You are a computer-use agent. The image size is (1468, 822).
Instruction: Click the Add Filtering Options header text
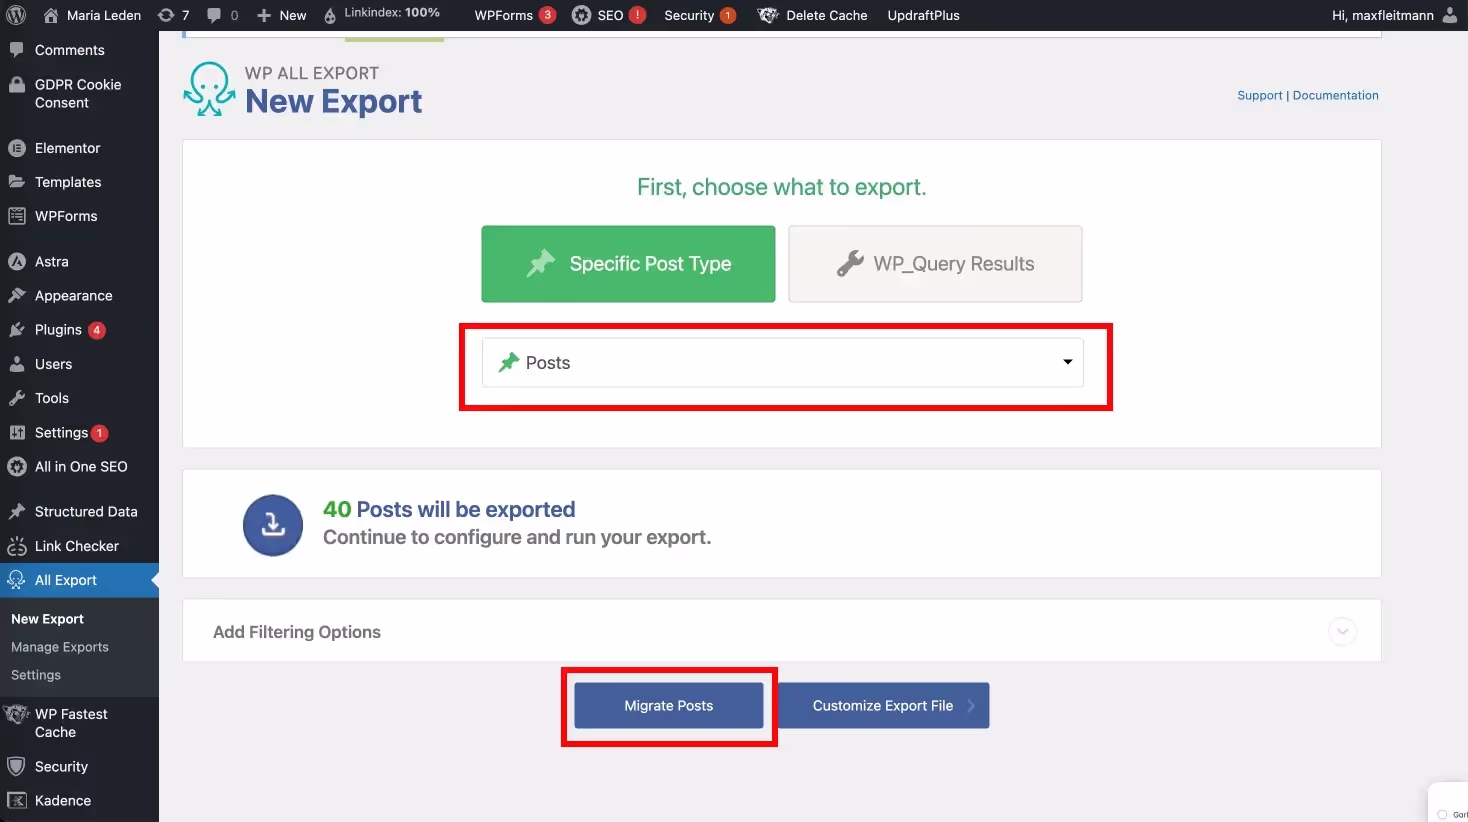tap(297, 632)
